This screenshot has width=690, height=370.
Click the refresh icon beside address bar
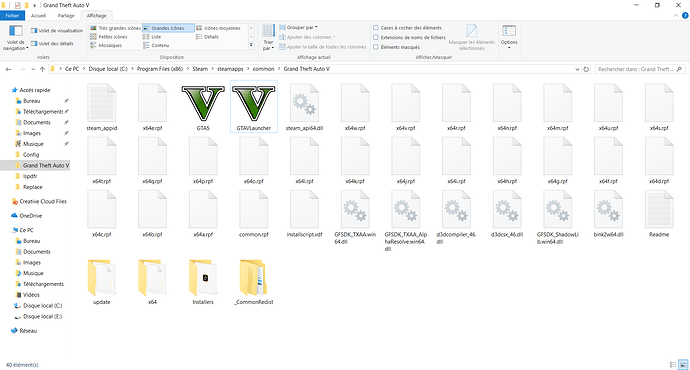pos(586,69)
